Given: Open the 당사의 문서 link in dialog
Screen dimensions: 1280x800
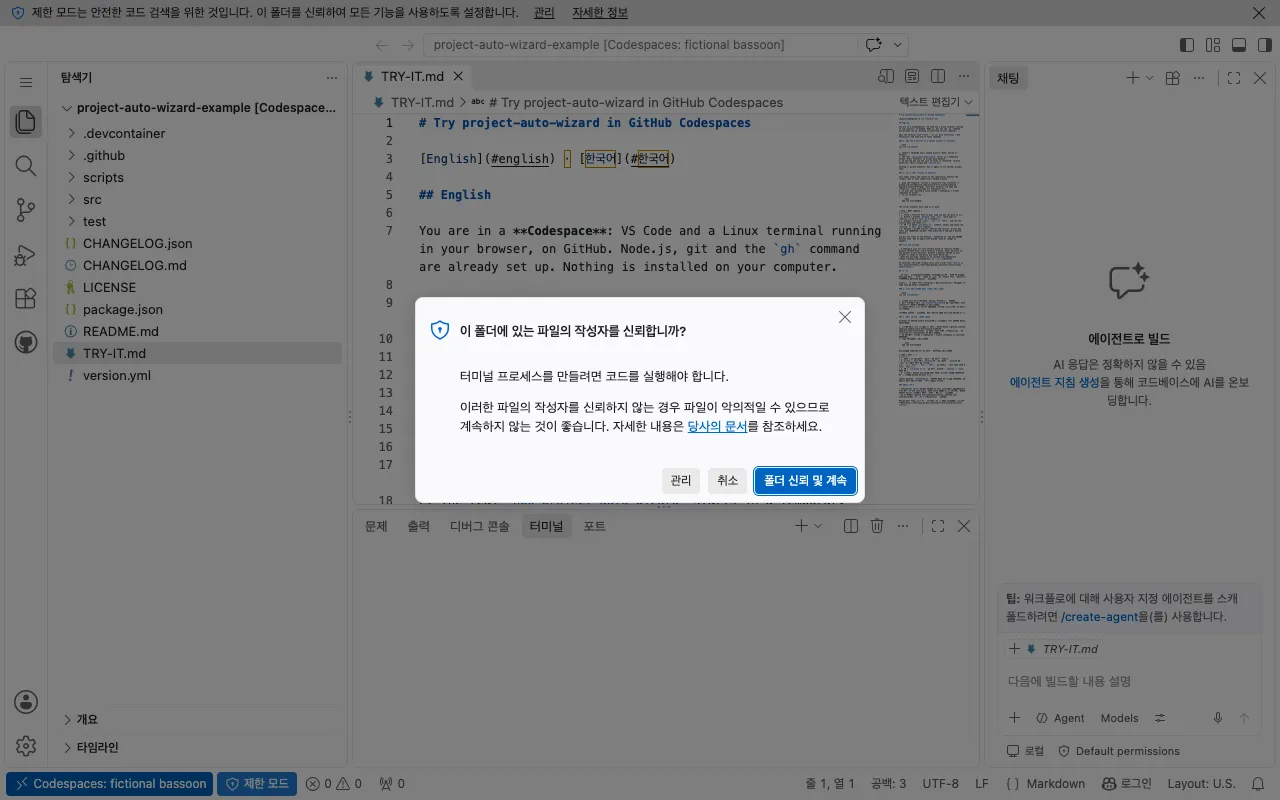Looking at the screenshot, I should (717, 426).
